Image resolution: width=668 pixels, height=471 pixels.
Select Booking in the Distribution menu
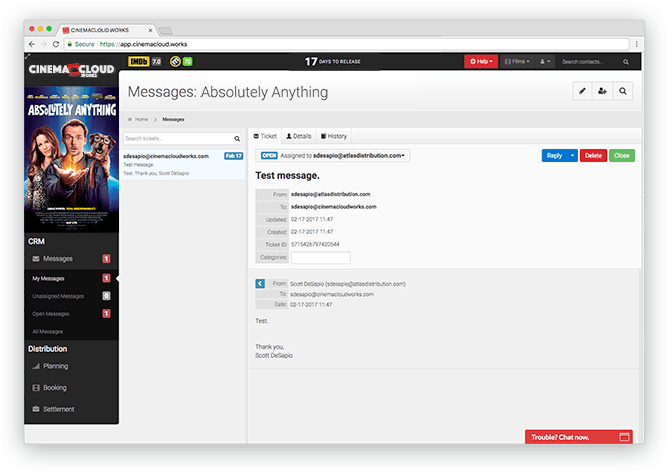[55, 387]
